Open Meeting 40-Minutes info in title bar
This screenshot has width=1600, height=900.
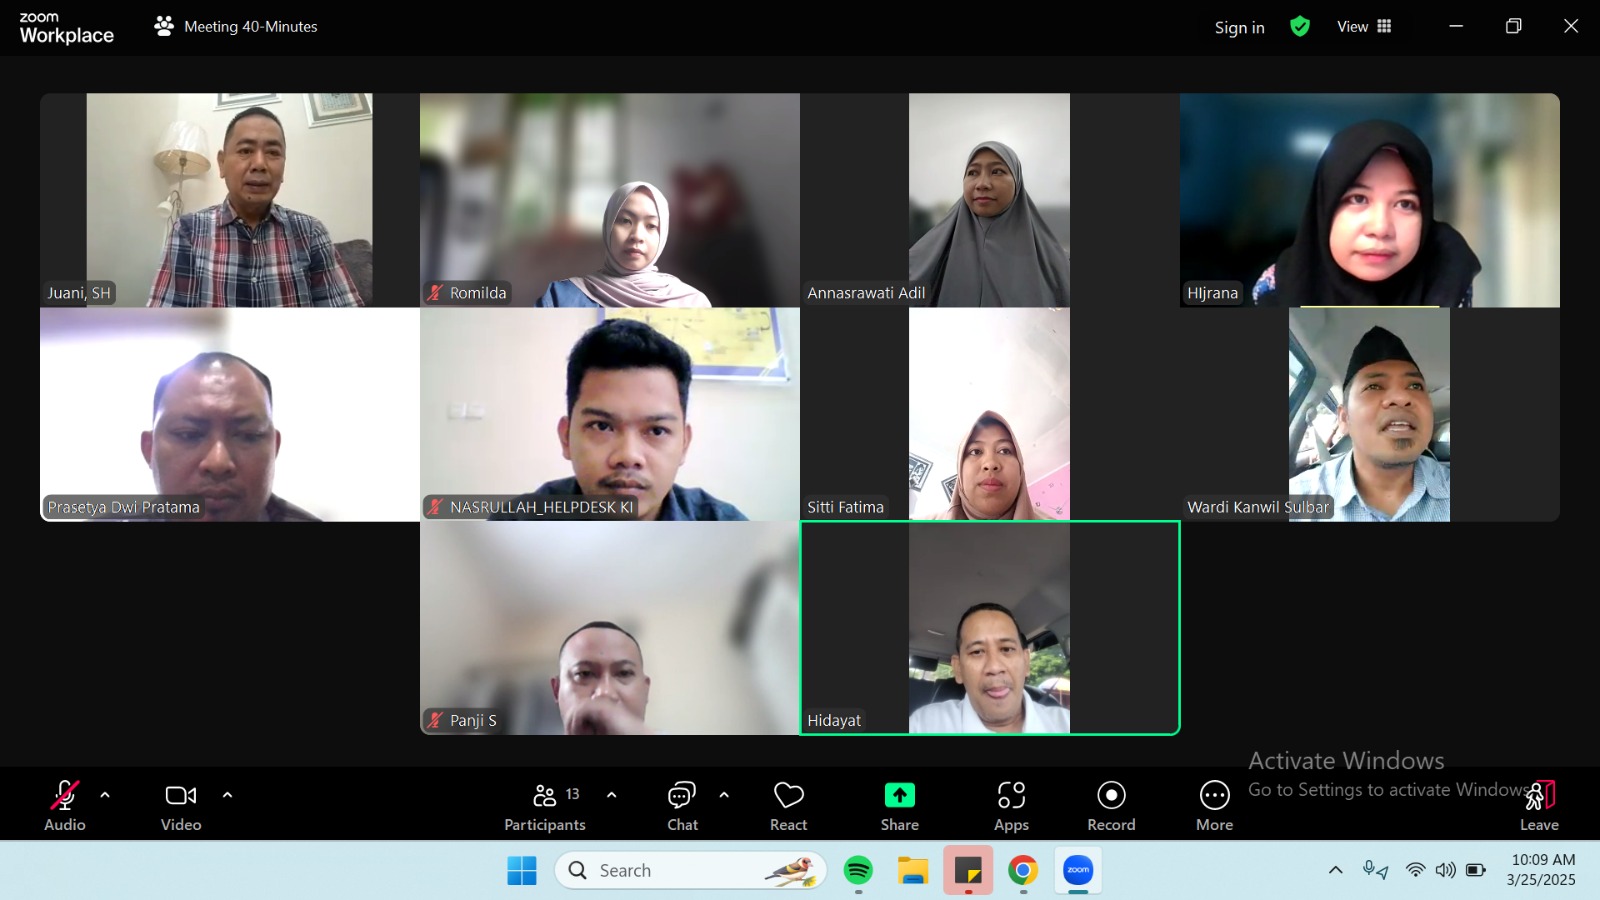coord(237,27)
